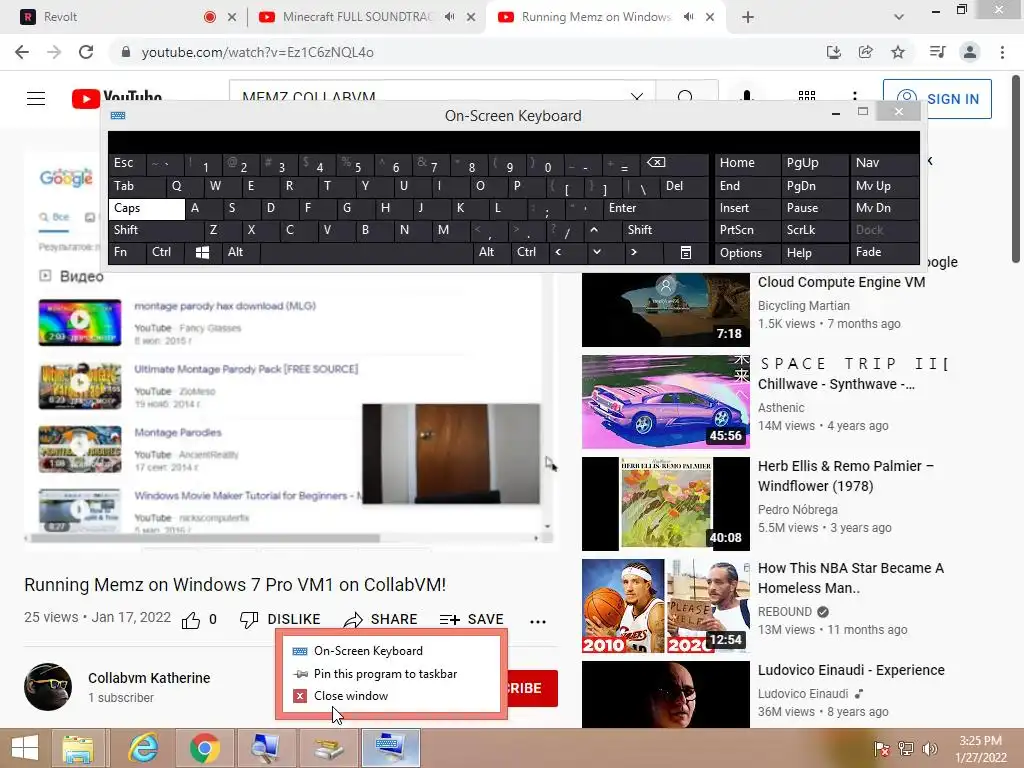This screenshot has height=768, width=1024.
Task: Reload the YouTube page
Action: click(x=86, y=52)
